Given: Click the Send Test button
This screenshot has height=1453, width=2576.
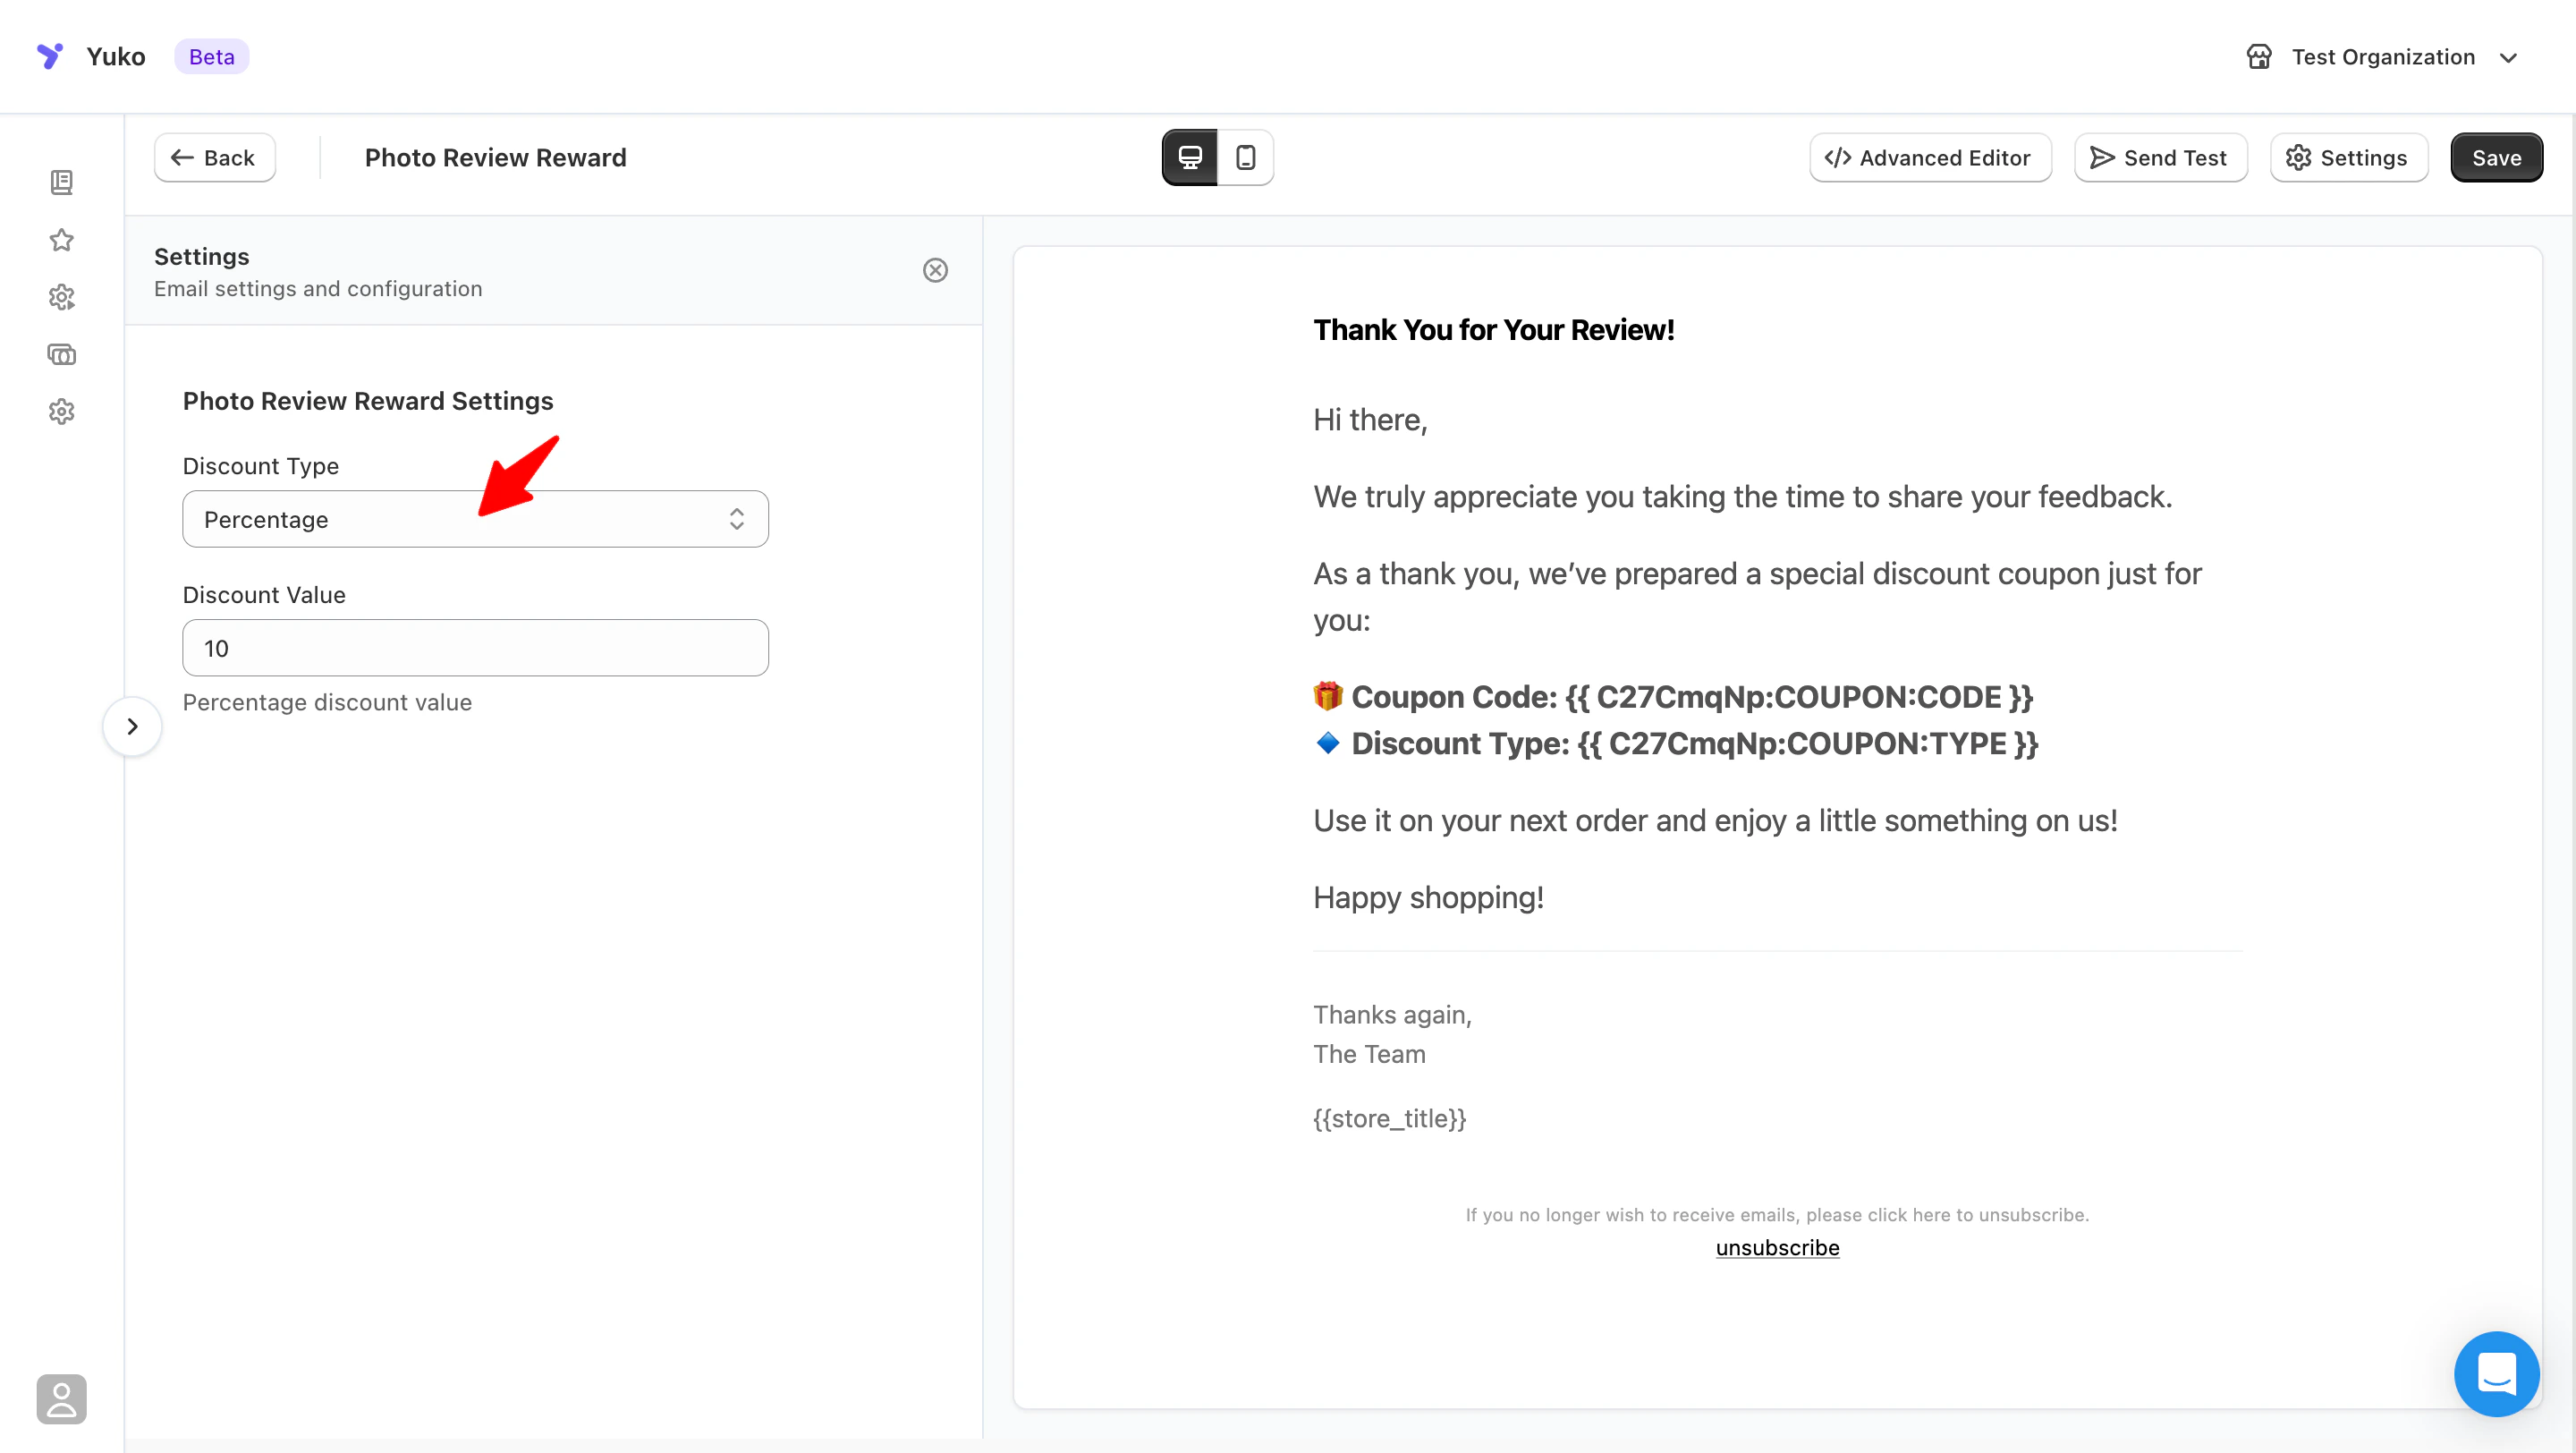Looking at the screenshot, I should tap(2160, 158).
